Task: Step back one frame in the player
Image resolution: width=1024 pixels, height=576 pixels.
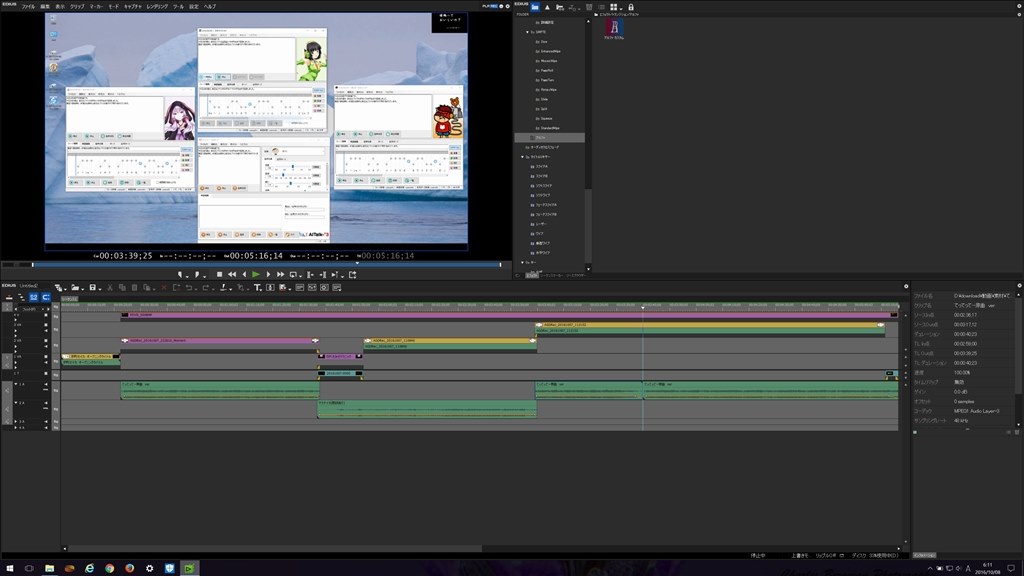Action: coord(244,275)
